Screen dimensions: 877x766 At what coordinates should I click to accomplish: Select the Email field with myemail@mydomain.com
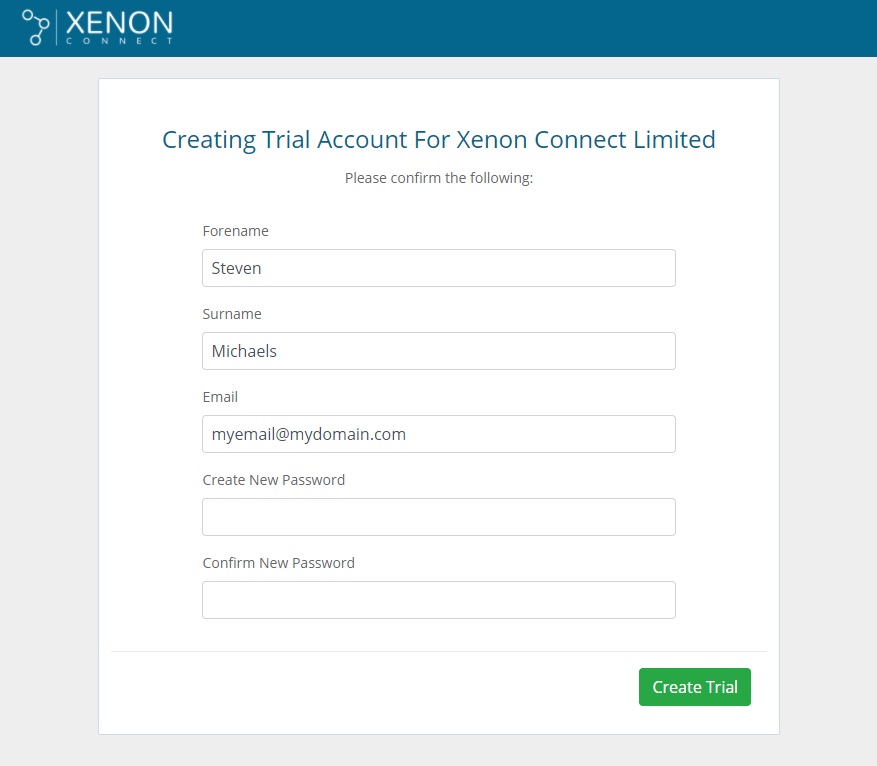pyautogui.click(x=438, y=434)
